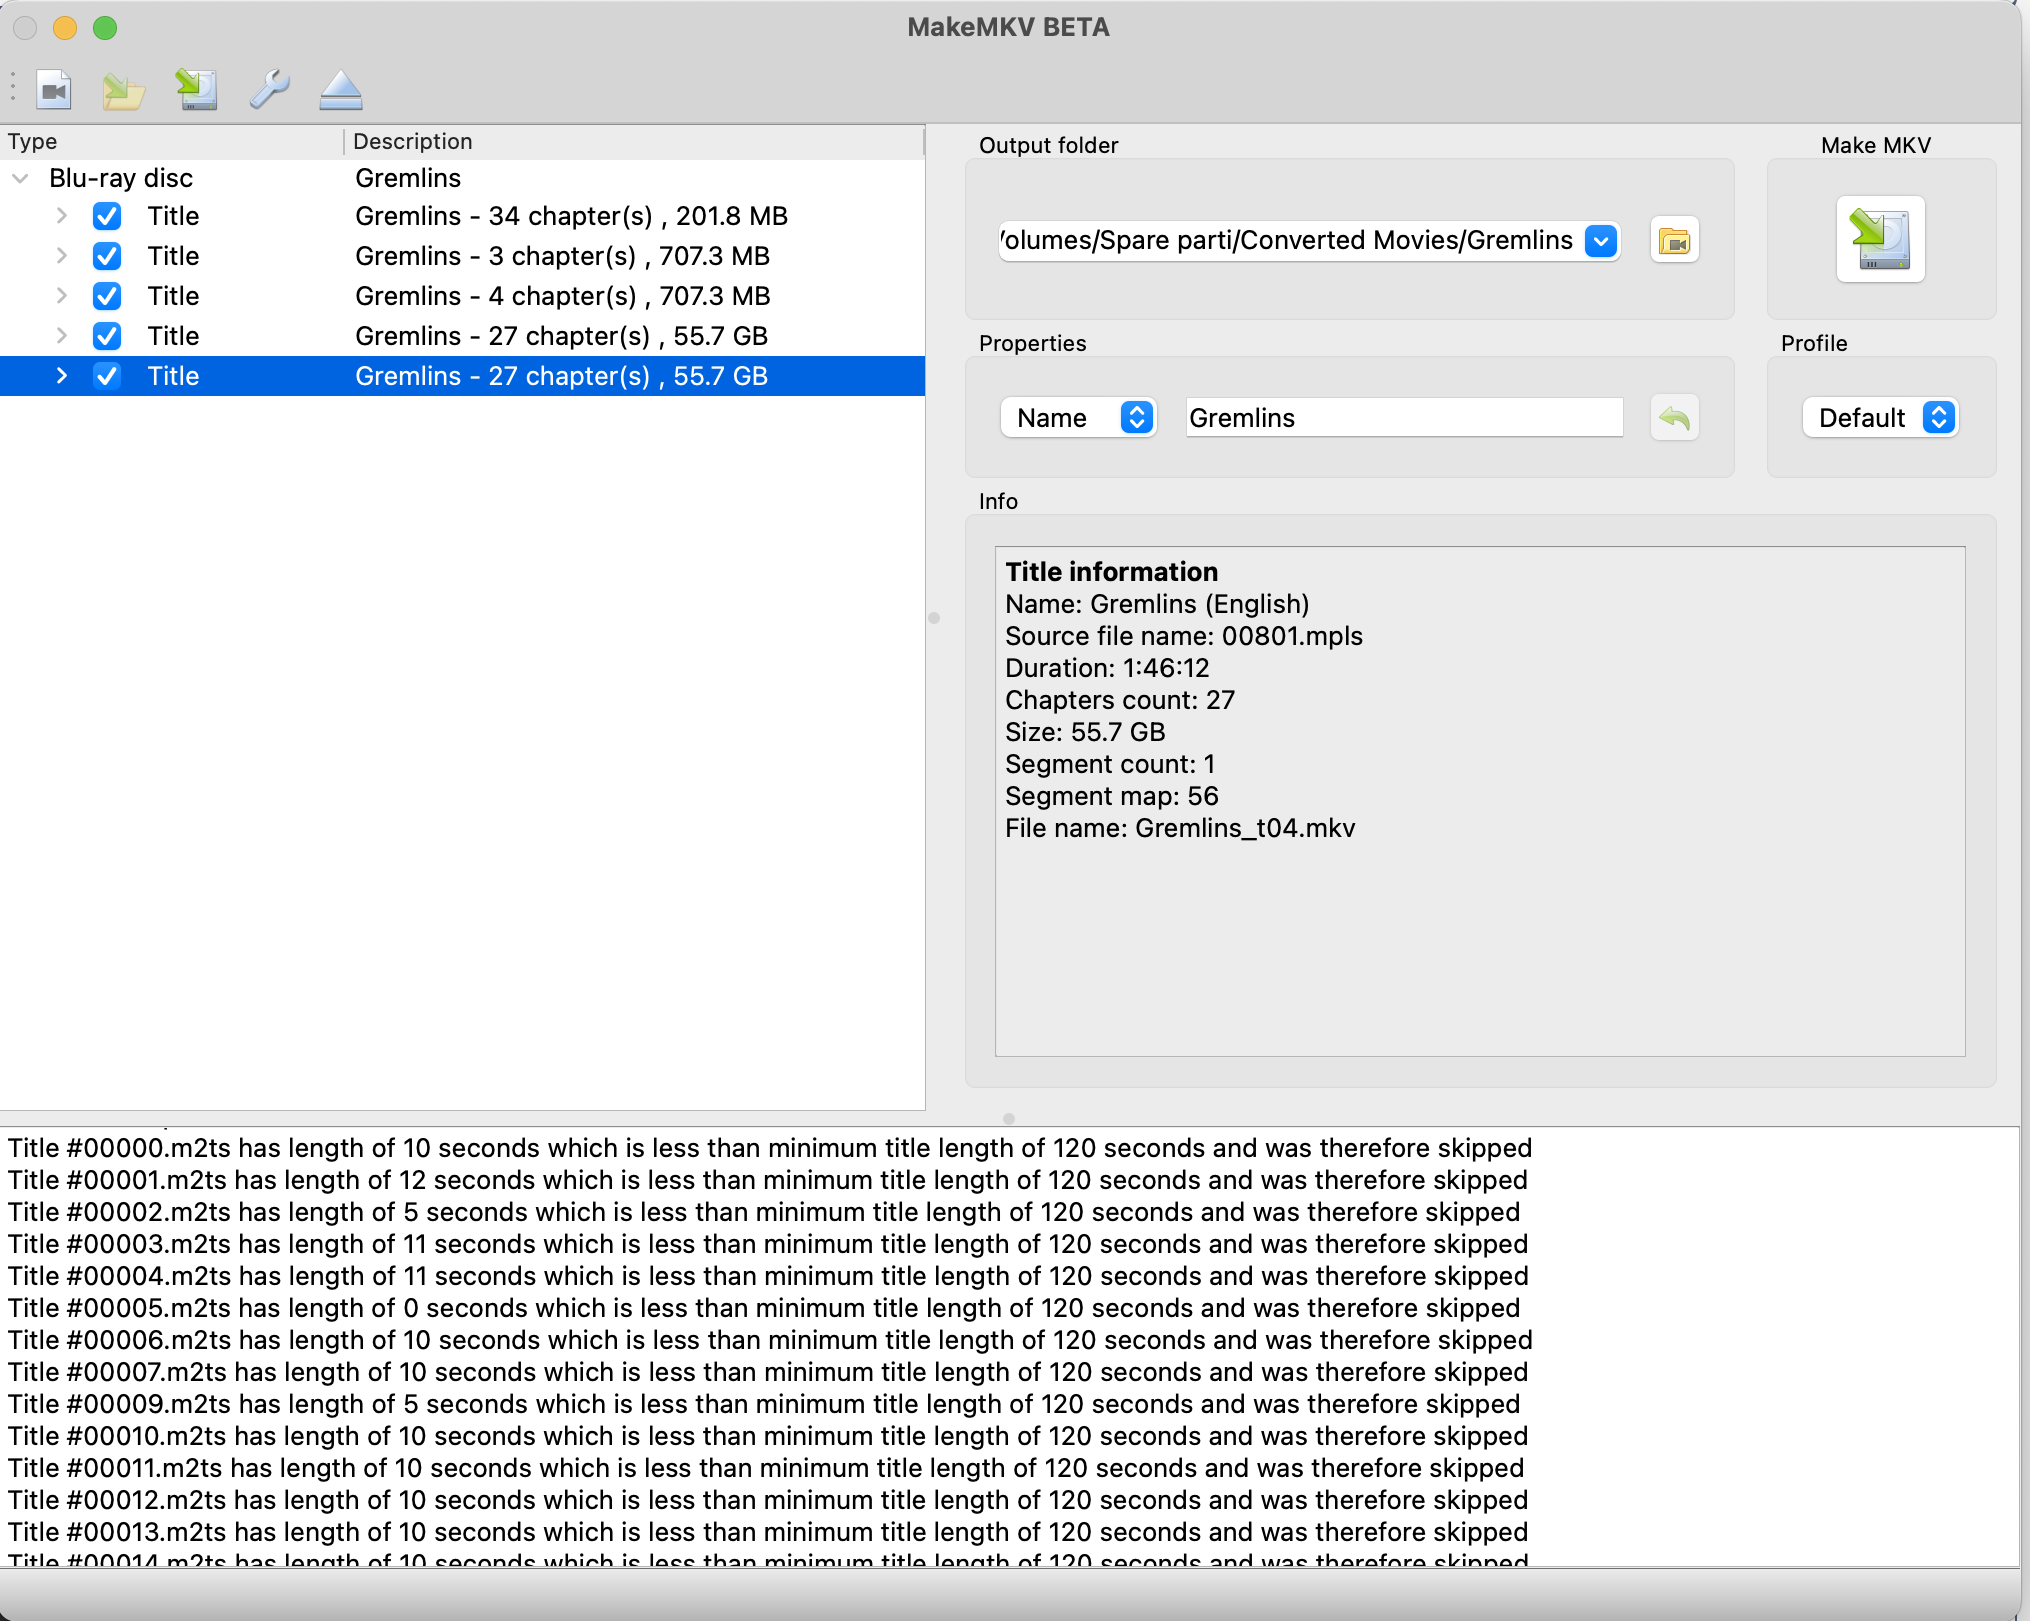The width and height of the screenshot is (2030, 1621).
Task: Click the vertical splitter handle beside title list
Action: [934, 618]
